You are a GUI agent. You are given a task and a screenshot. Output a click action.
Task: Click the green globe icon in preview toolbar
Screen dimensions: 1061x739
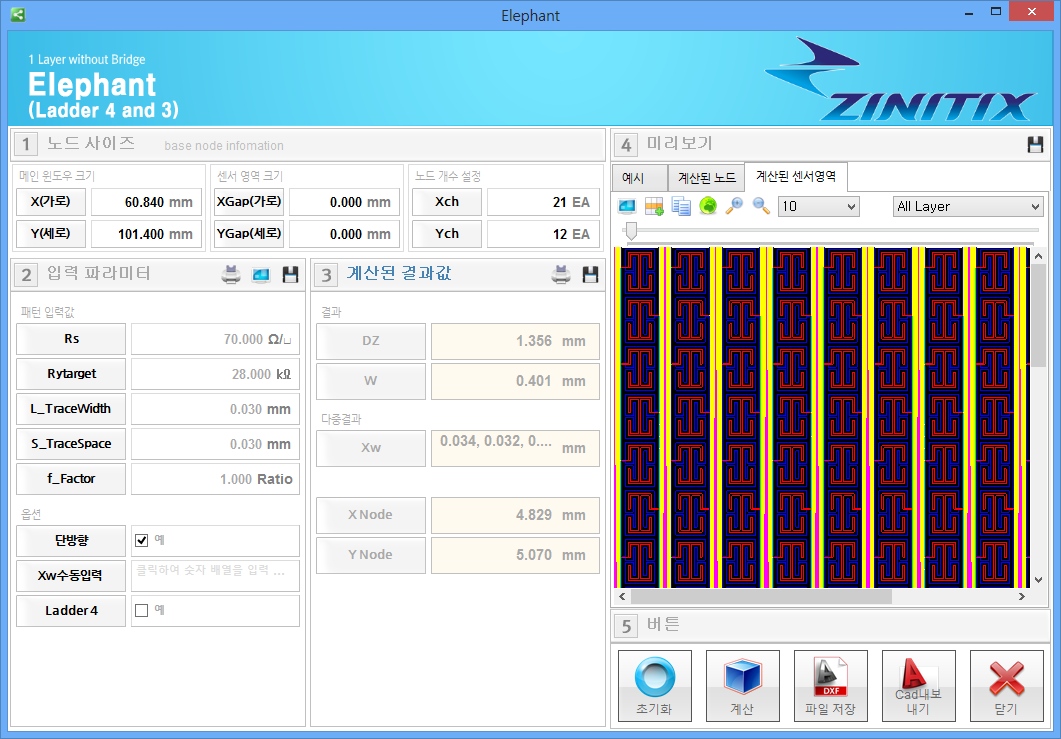pos(708,206)
